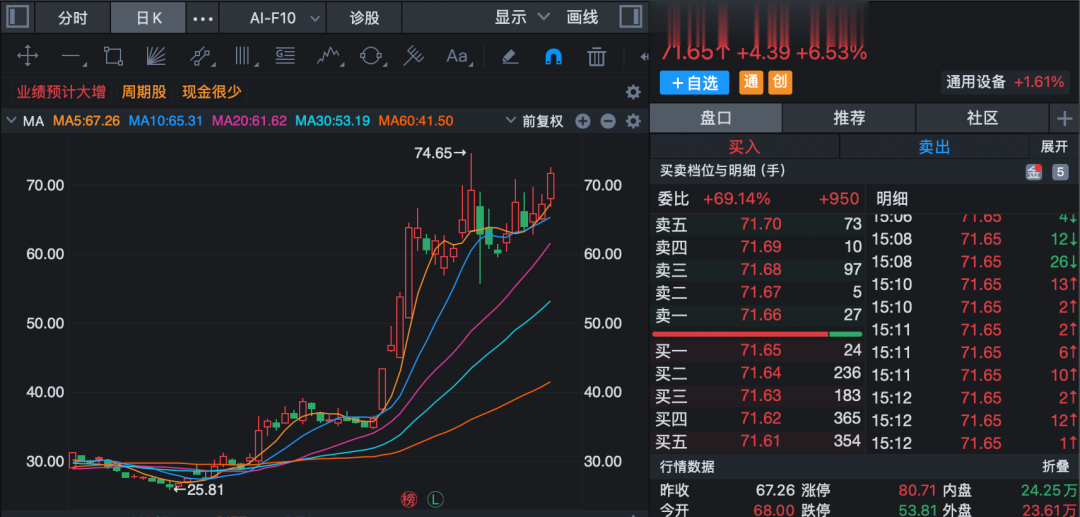Toggle the right sidebar panel icon
The width and height of the screenshot is (1080, 517).
pos(630,17)
